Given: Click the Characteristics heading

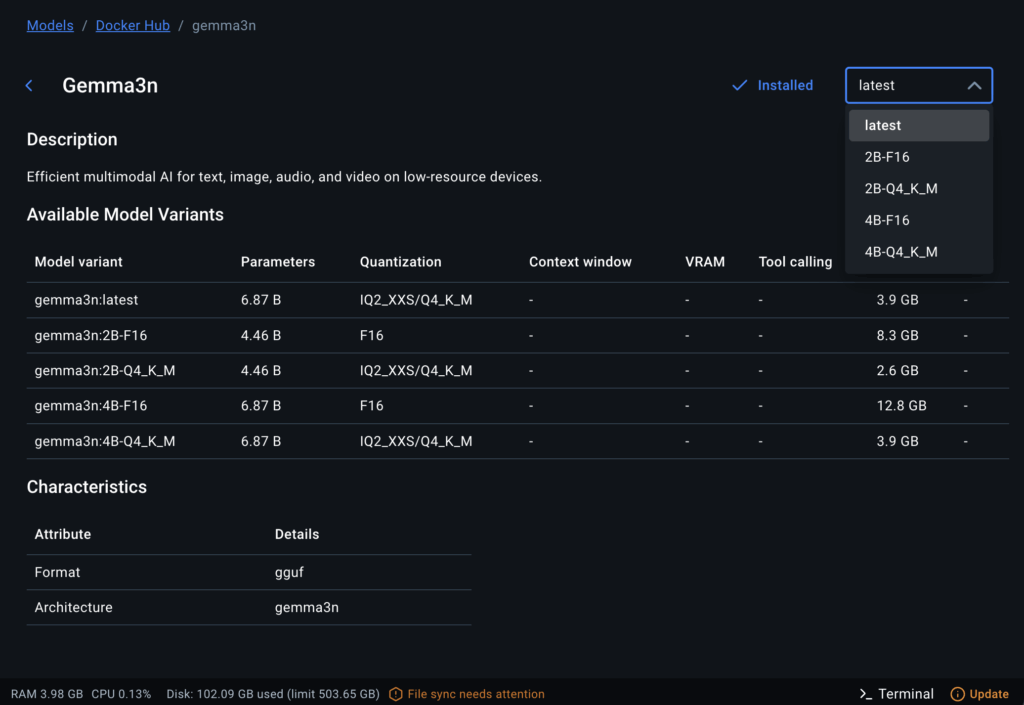Looking at the screenshot, I should coord(86,487).
